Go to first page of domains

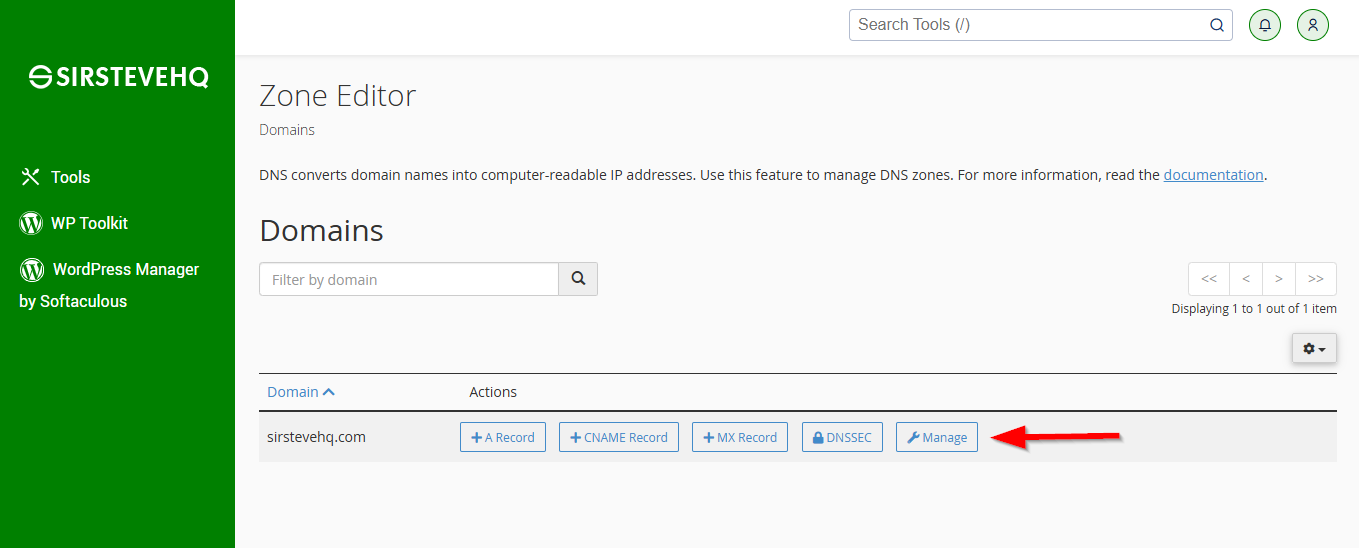tap(1209, 279)
